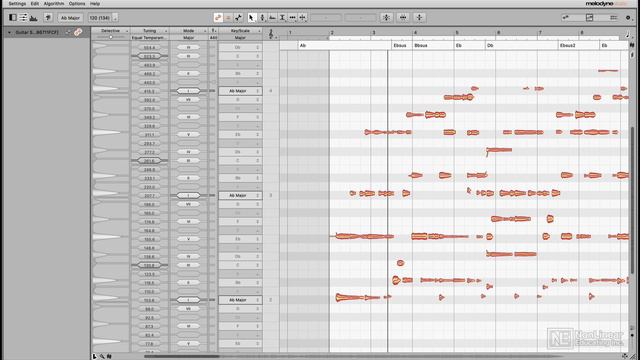
Task: Open the Edit menu
Action: (35, 4)
